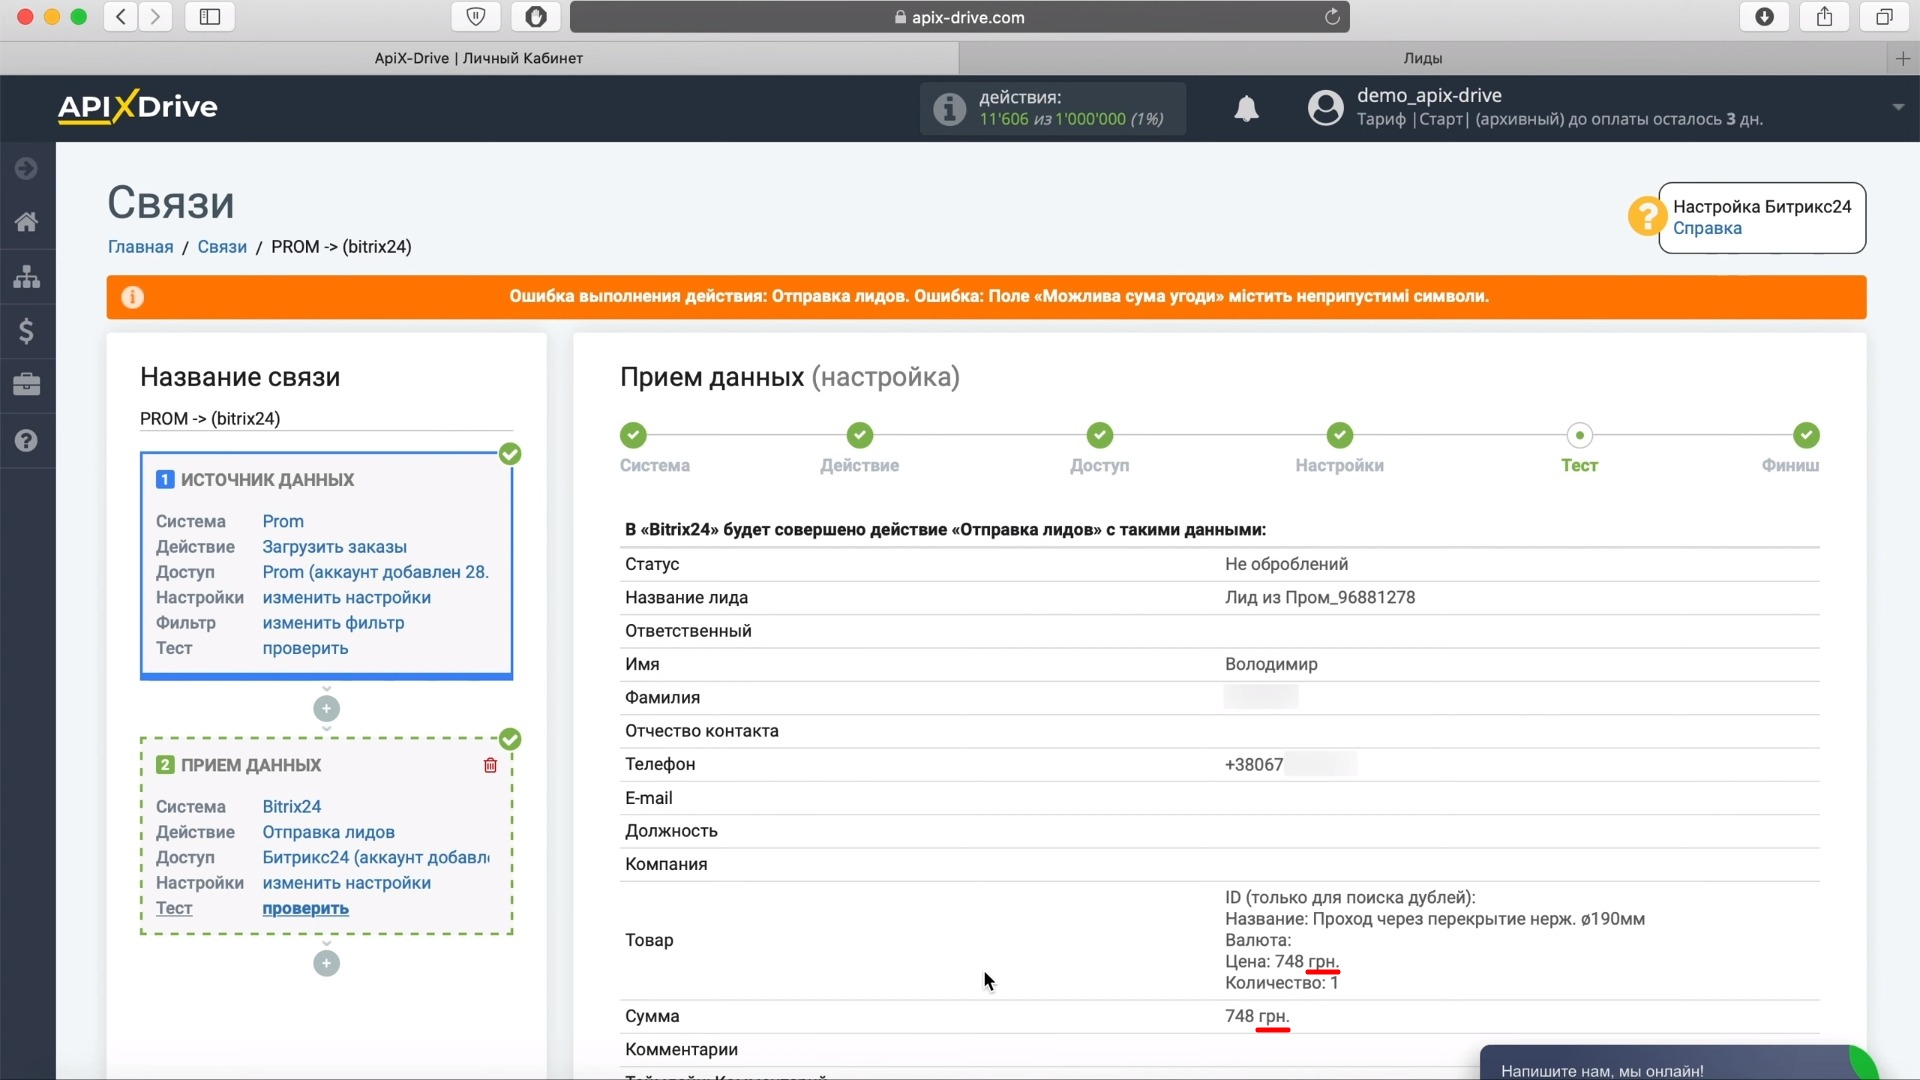Open Safari downloads icon

1765,17
